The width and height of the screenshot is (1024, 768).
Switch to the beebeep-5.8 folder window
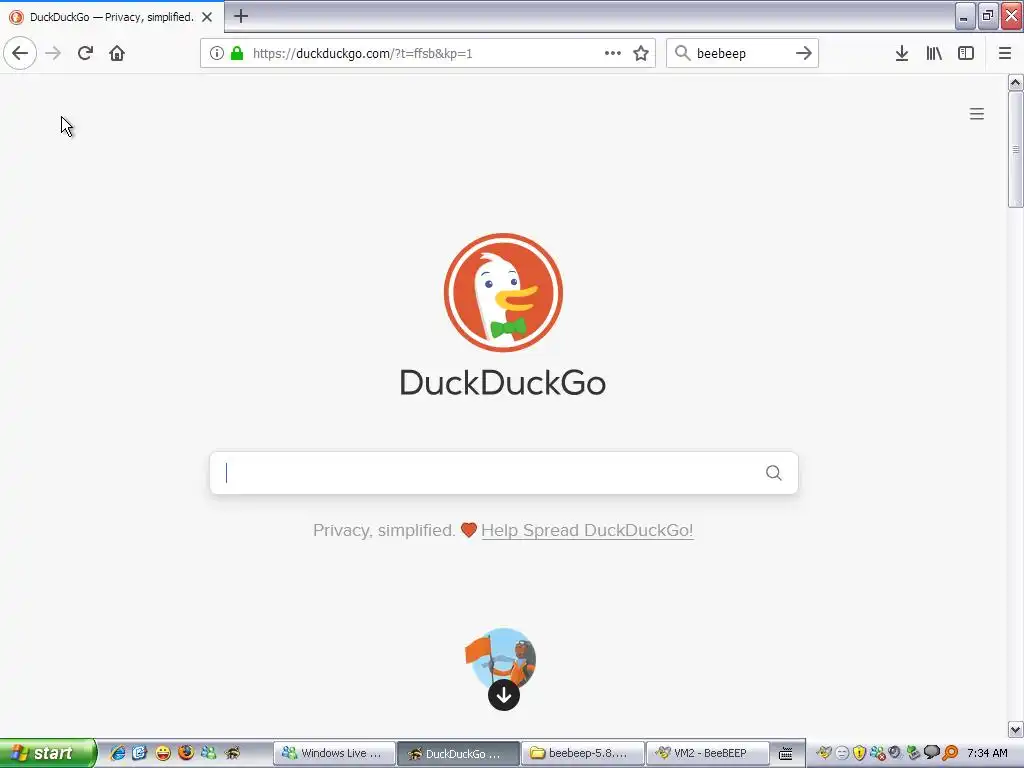pos(583,754)
